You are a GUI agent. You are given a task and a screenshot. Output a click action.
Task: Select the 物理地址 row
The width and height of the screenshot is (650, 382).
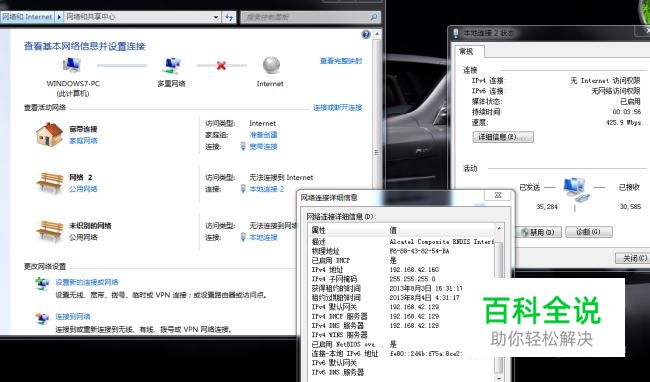tap(402, 251)
